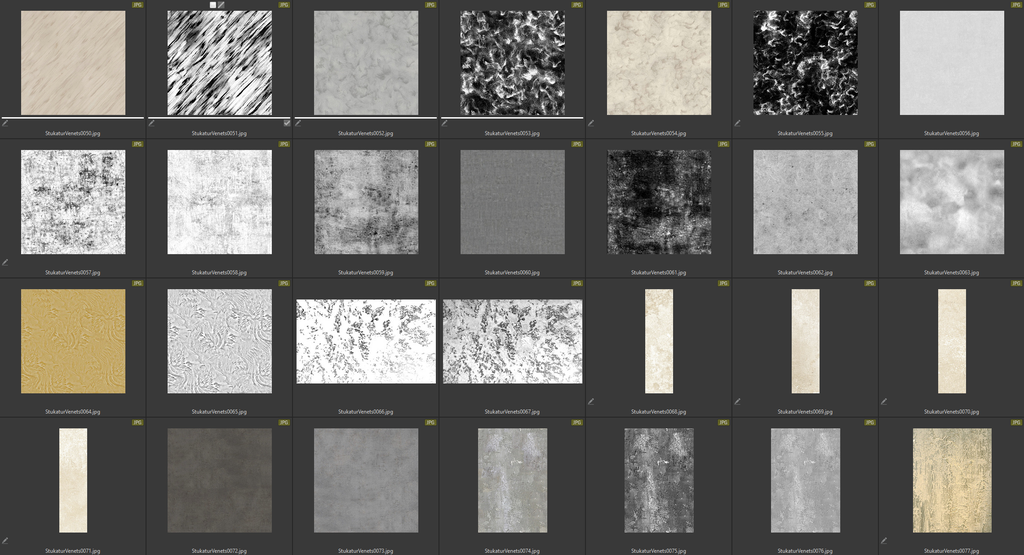Select the StukaturVenets0072 dark brown thumbnail
Viewport: 1024px width, 555px height.
(219, 480)
